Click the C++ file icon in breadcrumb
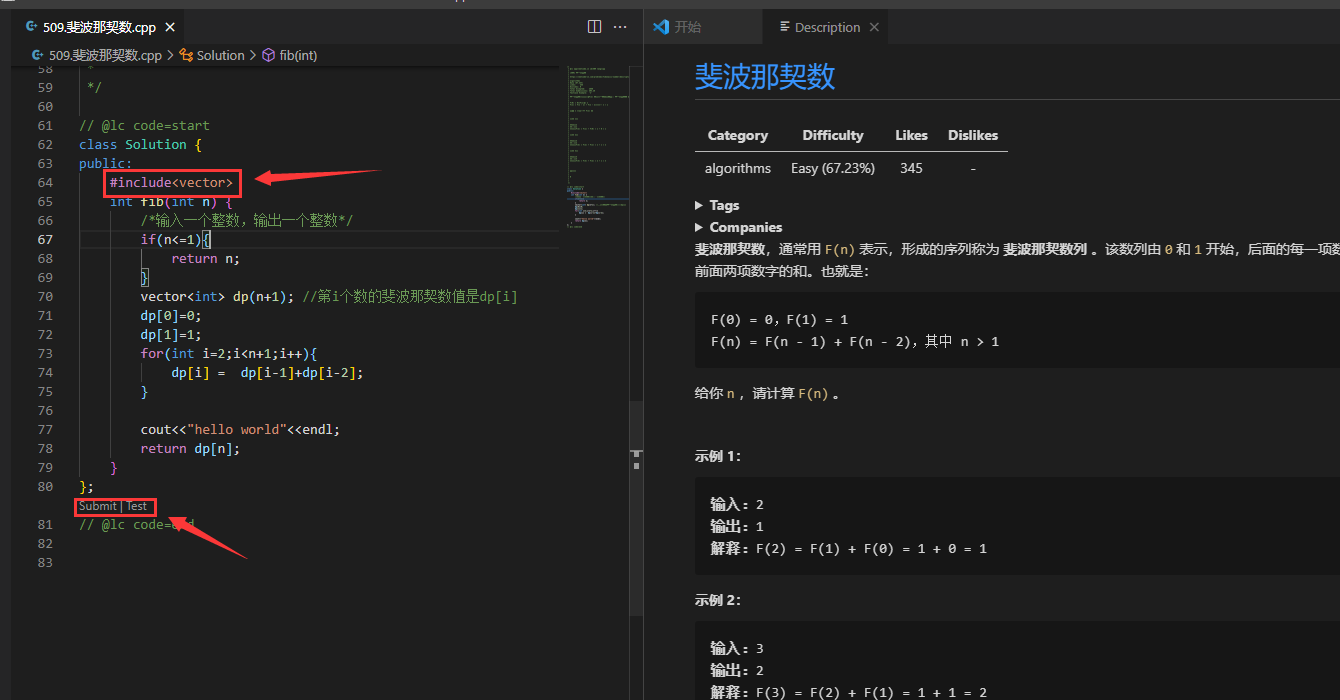Screen dimensions: 1340x700 click(x=38, y=56)
